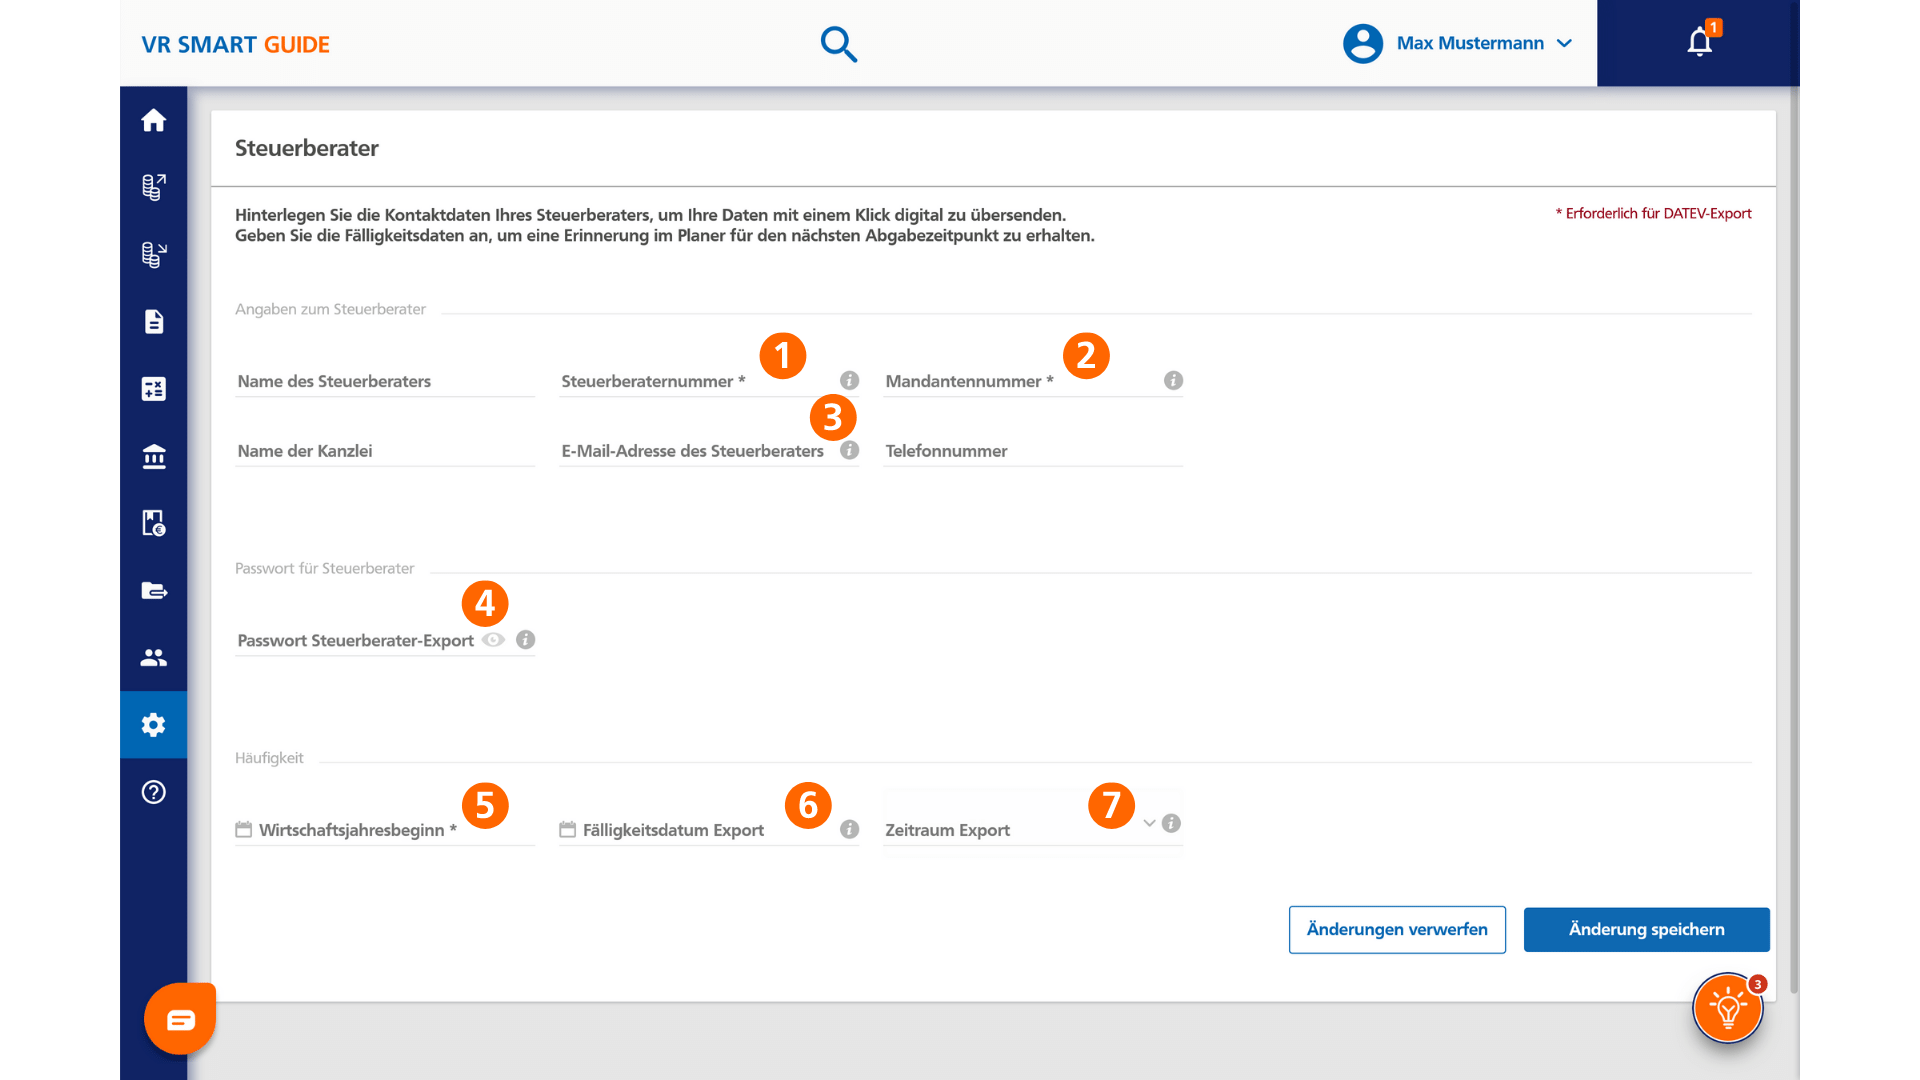The width and height of the screenshot is (1920, 1080).
Task: Open the Wirtschaftsjahresbeginn date picker
Action: 245,830
